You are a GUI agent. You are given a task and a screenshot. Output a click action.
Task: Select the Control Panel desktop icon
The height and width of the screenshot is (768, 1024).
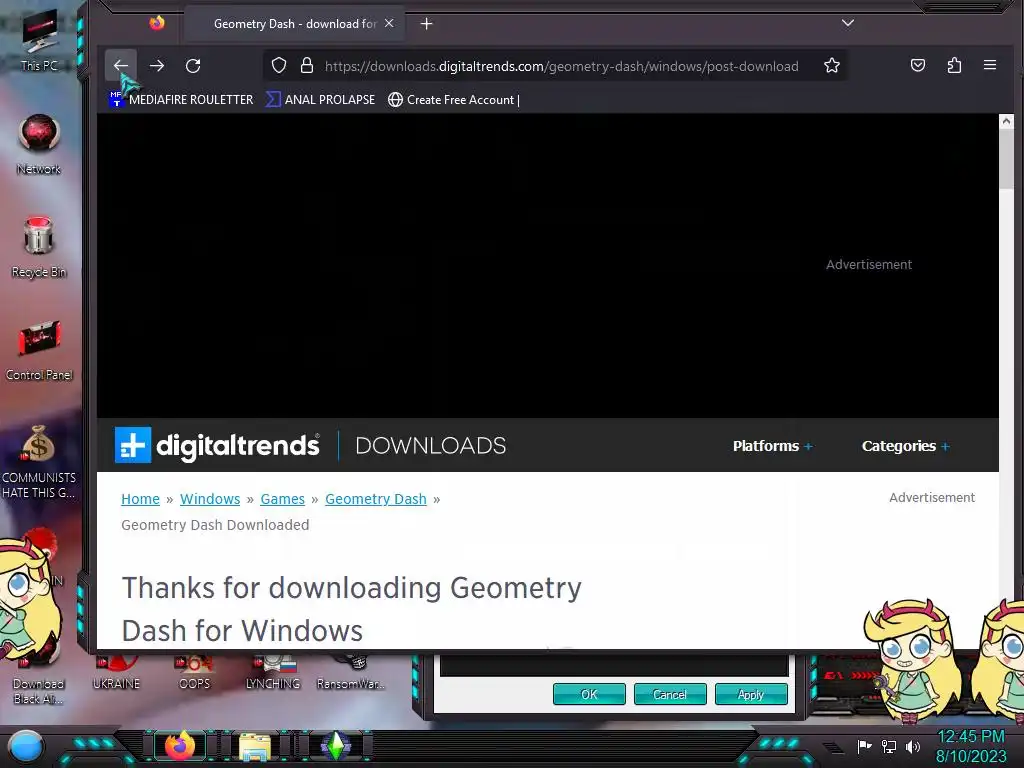(39, 350)
